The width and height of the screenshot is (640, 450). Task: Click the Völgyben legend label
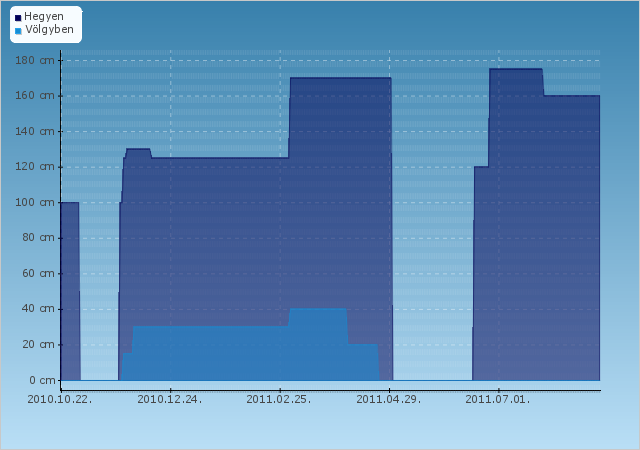tap(49, 29)
